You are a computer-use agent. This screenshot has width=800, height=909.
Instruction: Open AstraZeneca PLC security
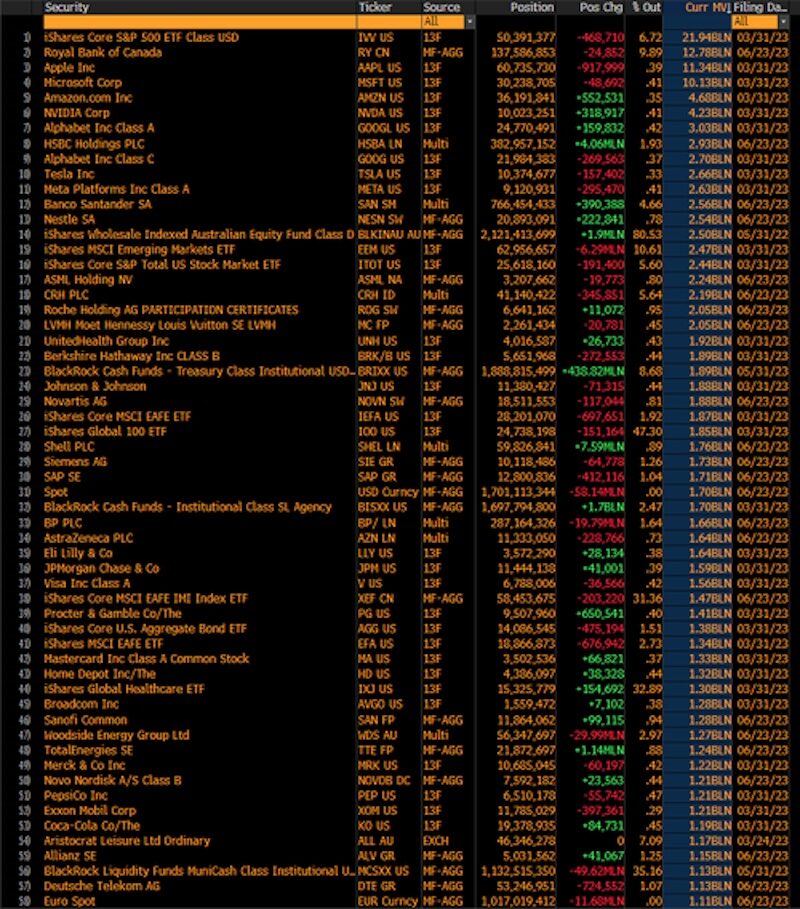click(x=88, y=537)
